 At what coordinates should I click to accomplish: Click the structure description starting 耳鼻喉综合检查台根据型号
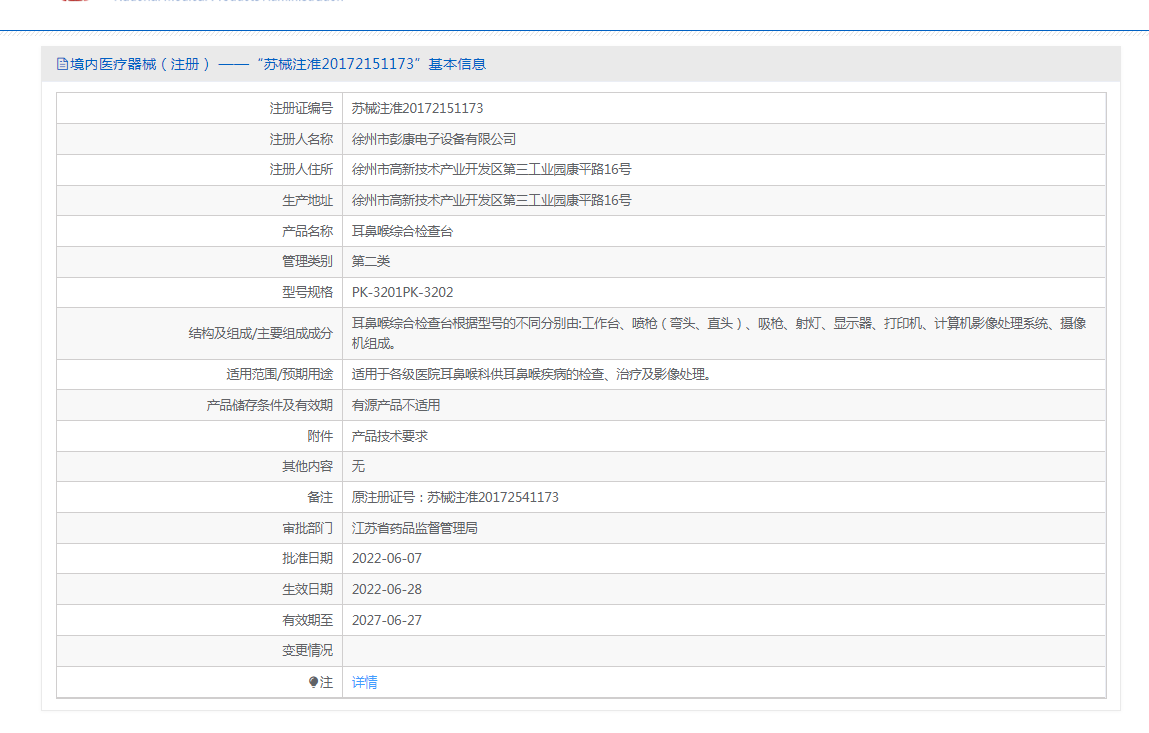pyautogui.click(x=719, y=334)
